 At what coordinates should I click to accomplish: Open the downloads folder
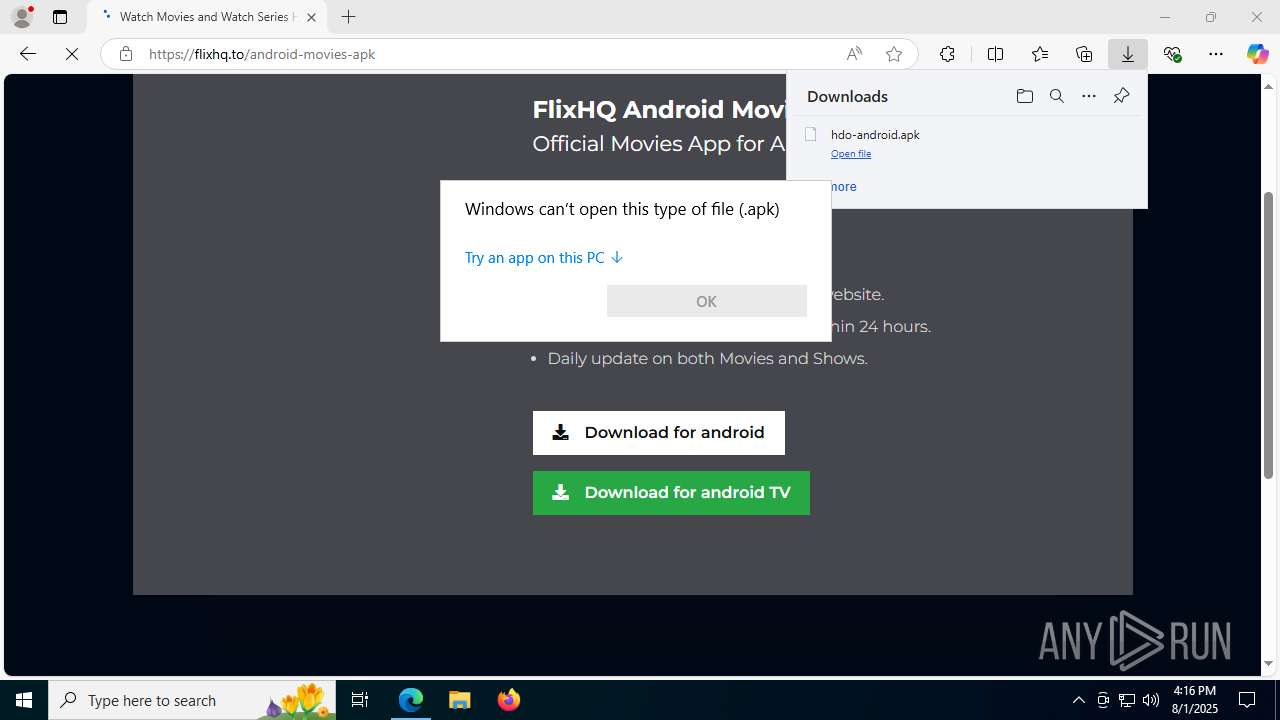(1024, 96)
